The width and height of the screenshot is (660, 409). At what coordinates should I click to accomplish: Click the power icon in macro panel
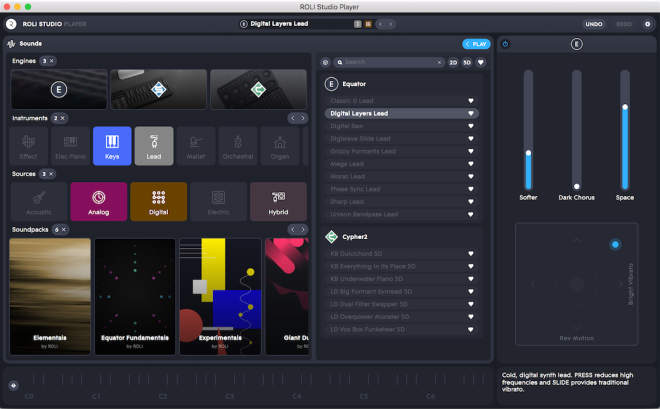tap(506, 44)
